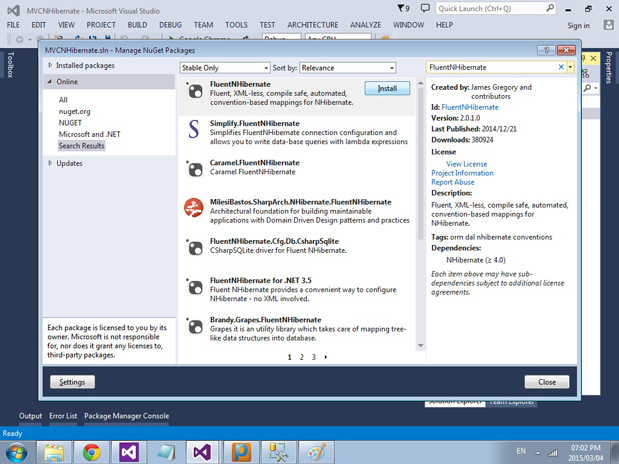Go to results page 3

point(314,357)
